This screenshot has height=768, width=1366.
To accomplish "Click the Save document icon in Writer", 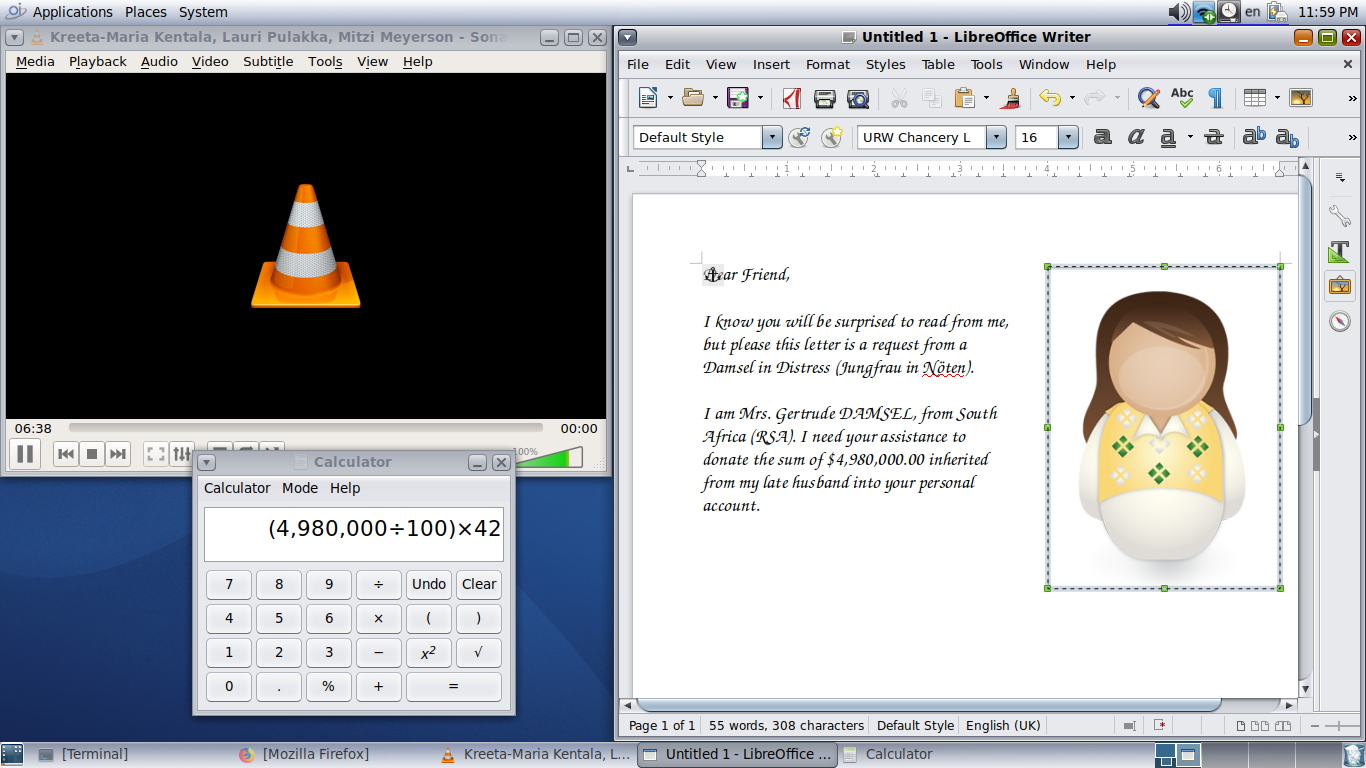I will [x=738, y=98].
